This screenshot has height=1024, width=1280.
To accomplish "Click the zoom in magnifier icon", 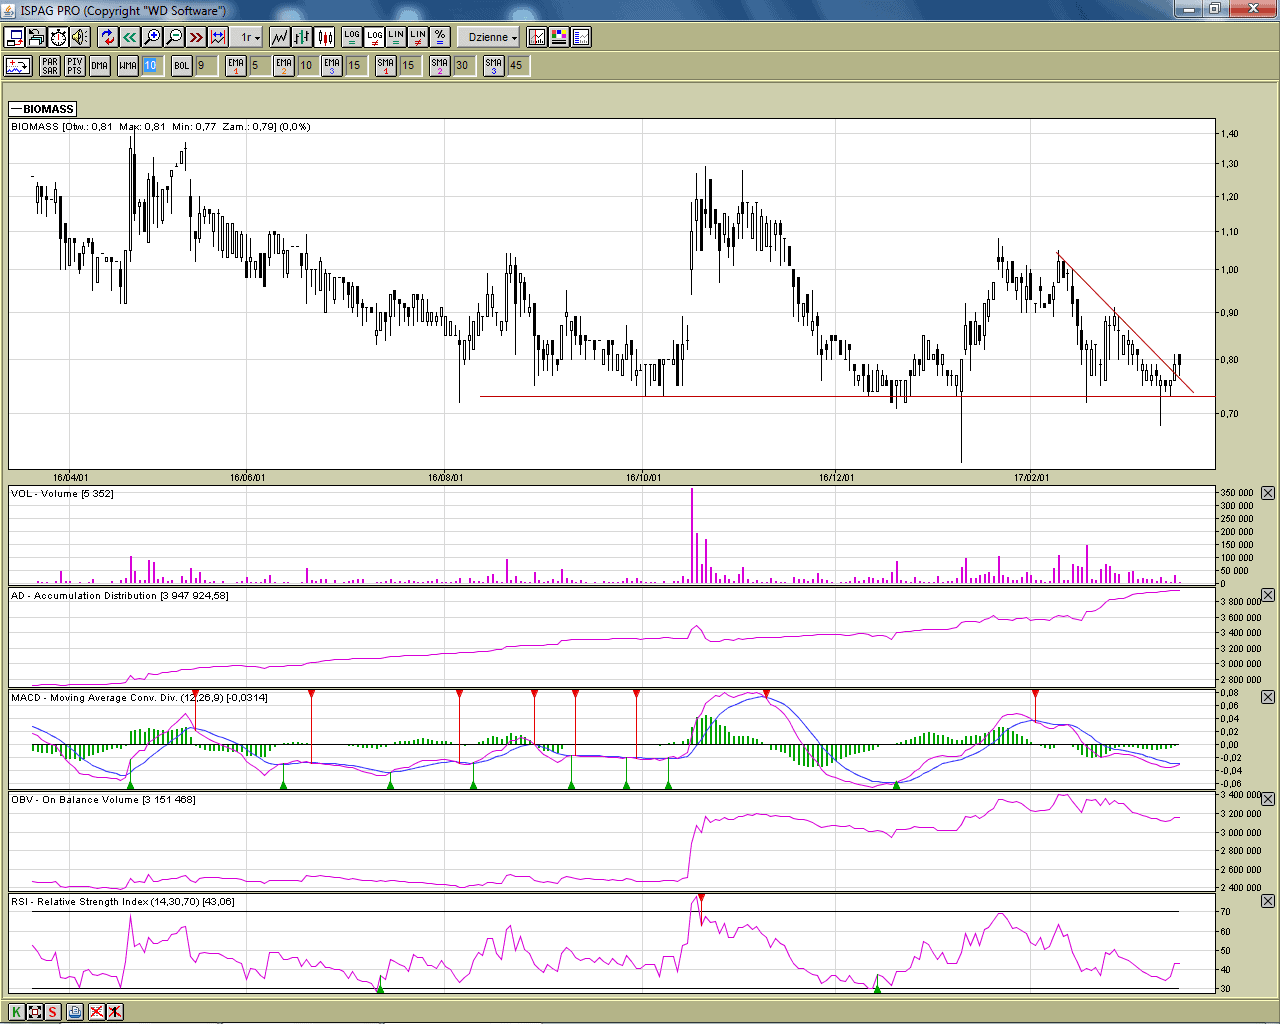I will 152,37.
